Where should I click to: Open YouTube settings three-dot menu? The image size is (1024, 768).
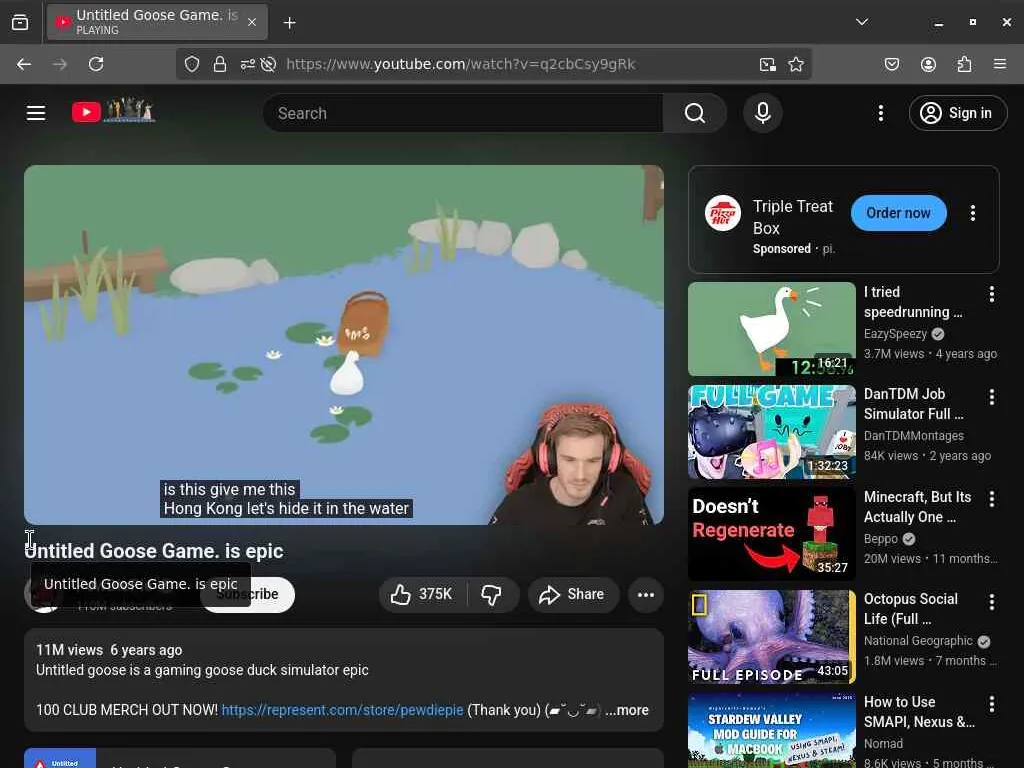point(880,113)
